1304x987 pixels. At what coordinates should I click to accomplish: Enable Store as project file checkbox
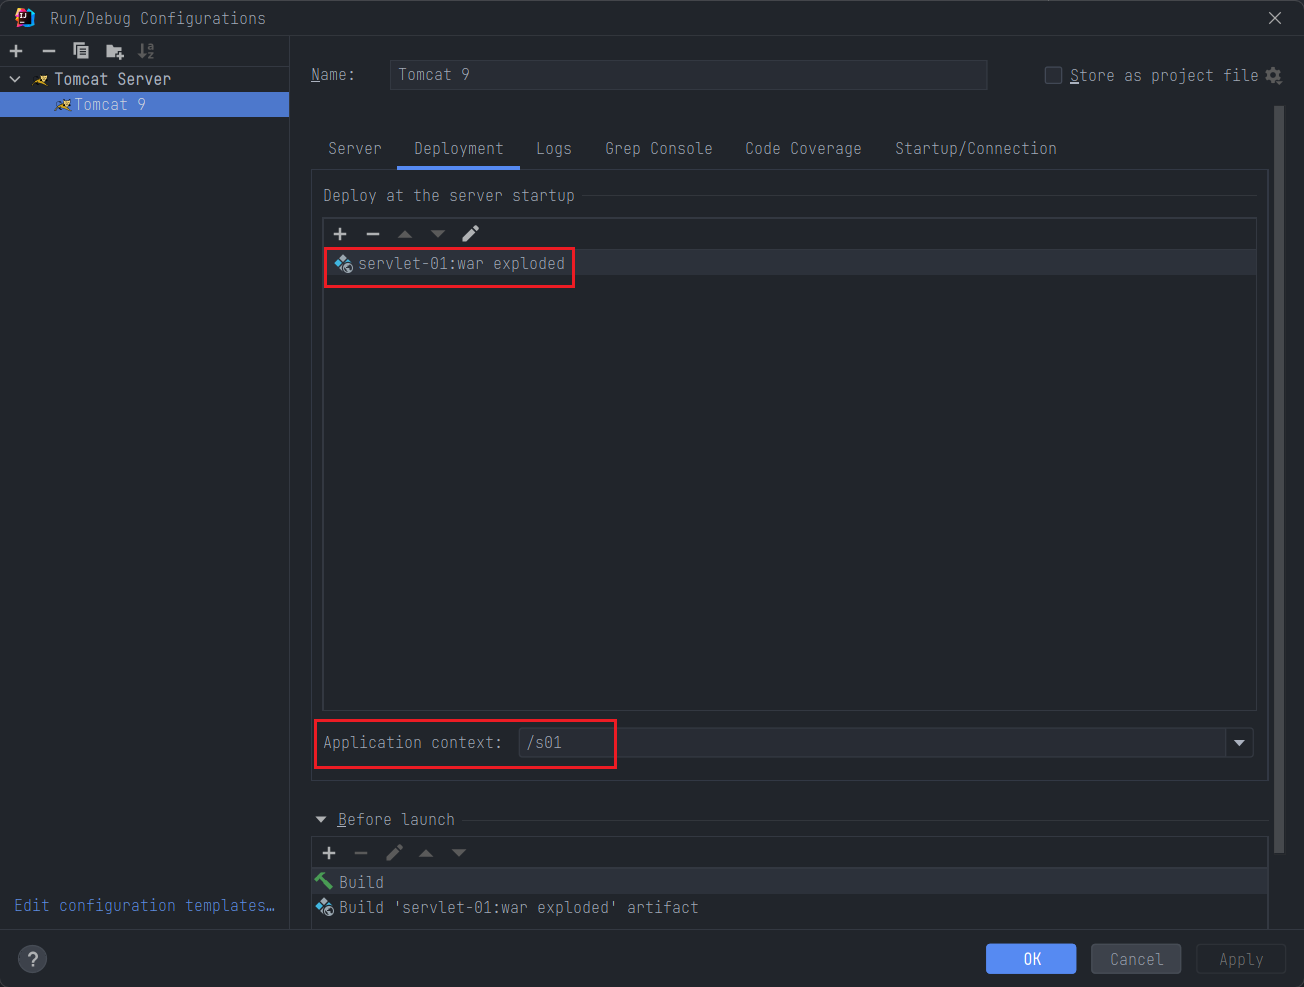click(x=1053, y=75)
